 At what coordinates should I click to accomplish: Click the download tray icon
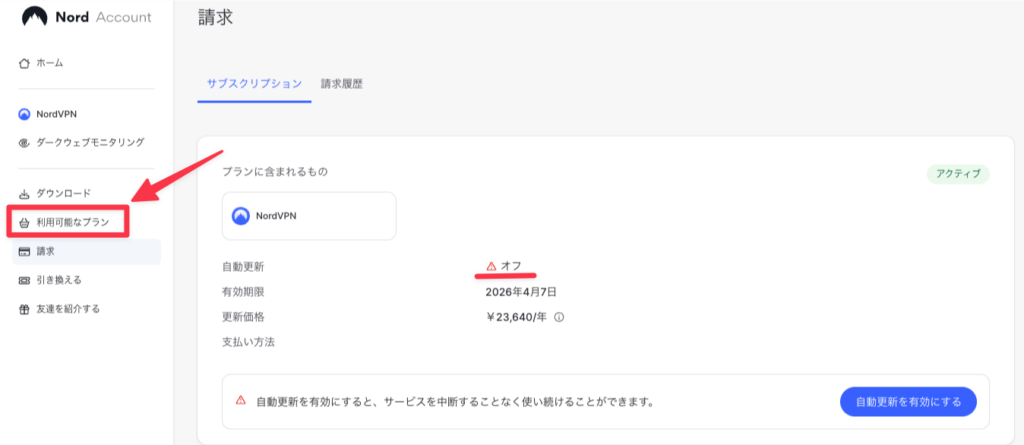(x=24, y=193)
